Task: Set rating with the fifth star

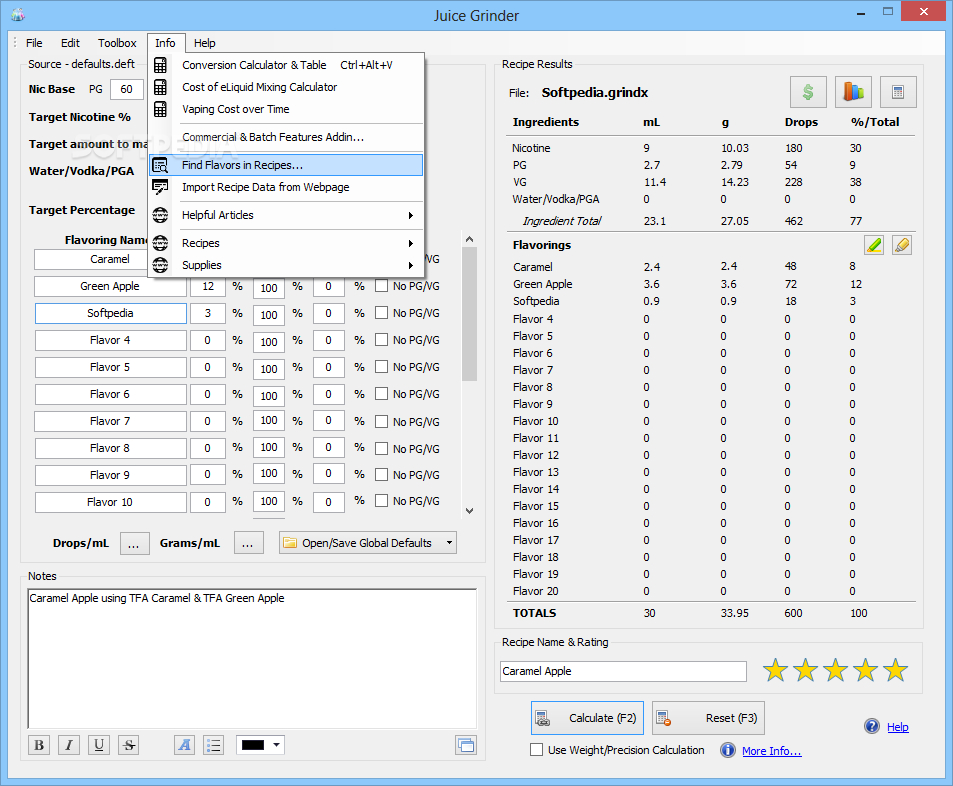Action: (x=895, y=670)
